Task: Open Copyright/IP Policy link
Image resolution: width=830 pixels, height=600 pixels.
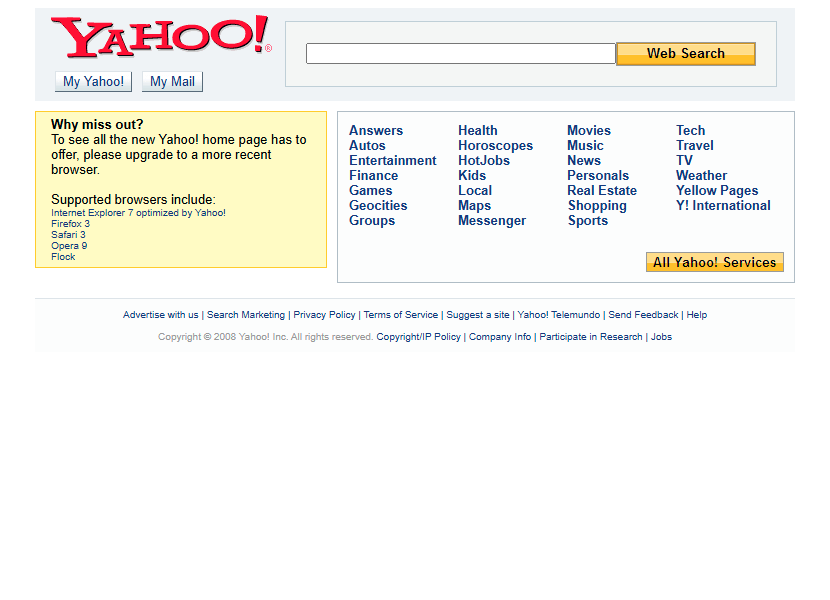Action: (418, 337)
